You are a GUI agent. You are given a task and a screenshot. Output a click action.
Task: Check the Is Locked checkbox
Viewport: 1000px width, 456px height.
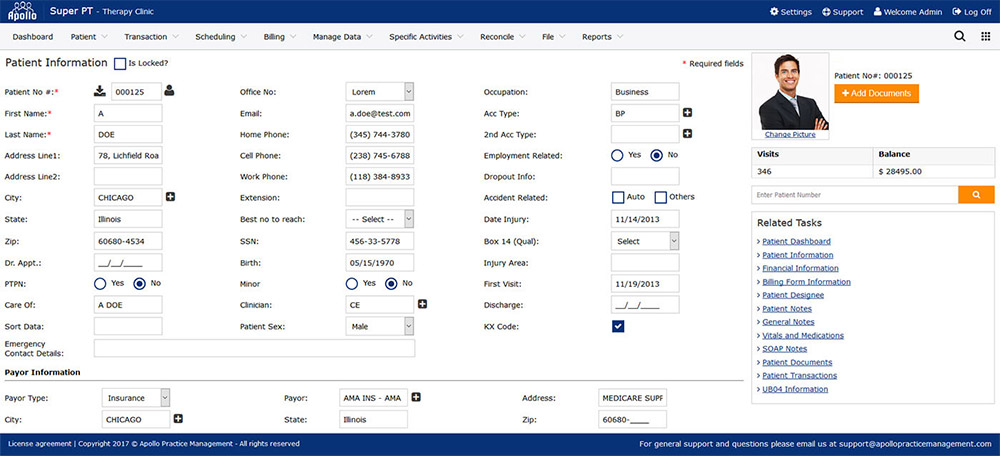tap(120, 64)
